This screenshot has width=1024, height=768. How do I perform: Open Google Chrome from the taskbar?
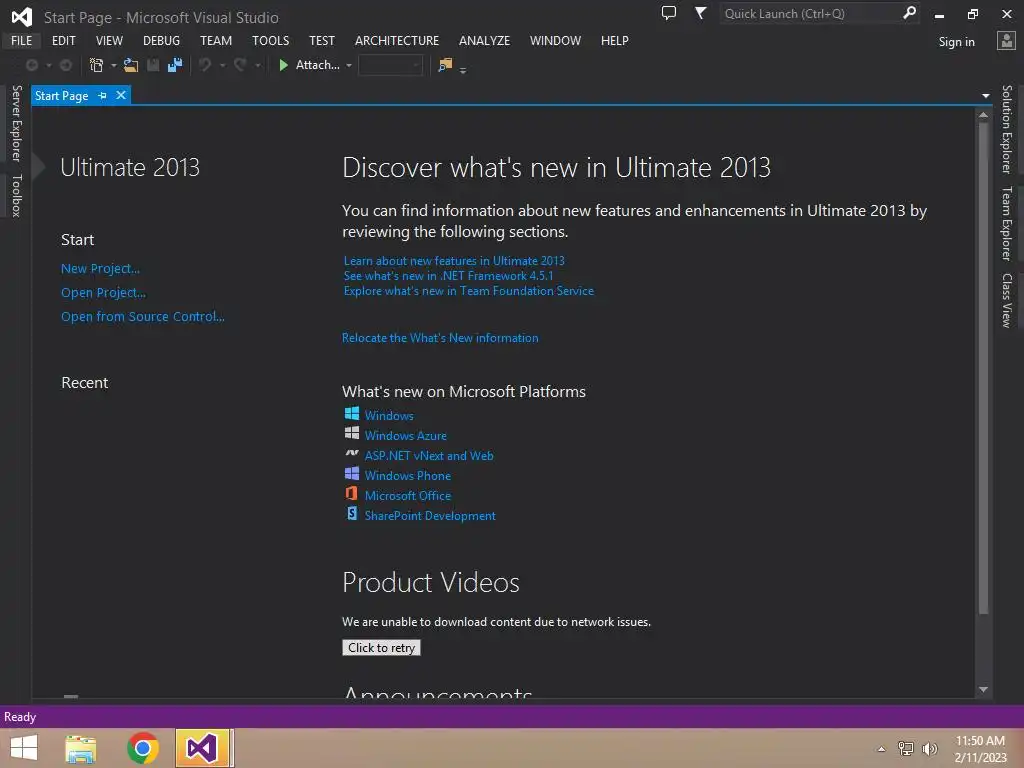point(142,748)
